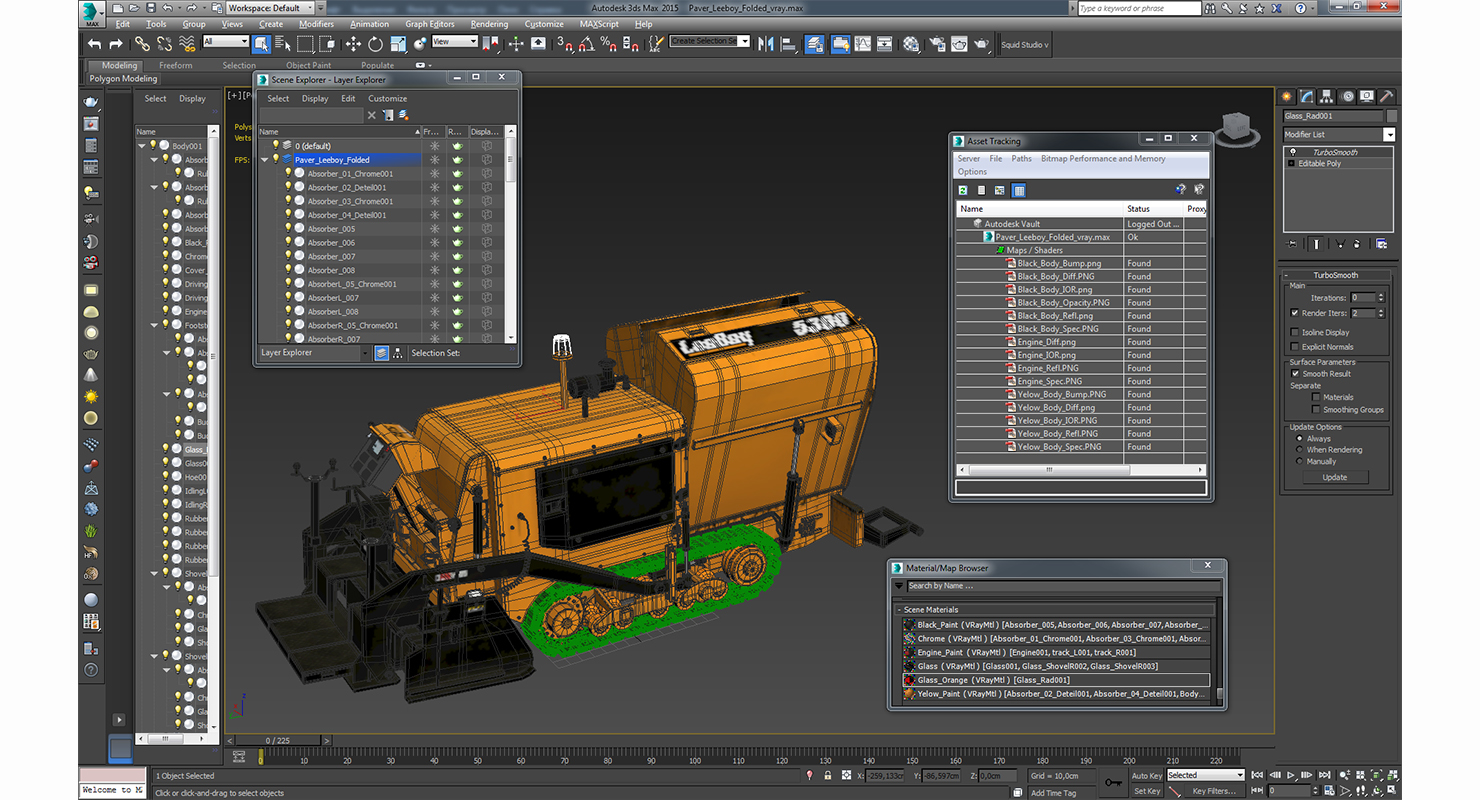Click Refresh icon in Asset Tracking
1480x800 pixels.
tap(963, 190)
